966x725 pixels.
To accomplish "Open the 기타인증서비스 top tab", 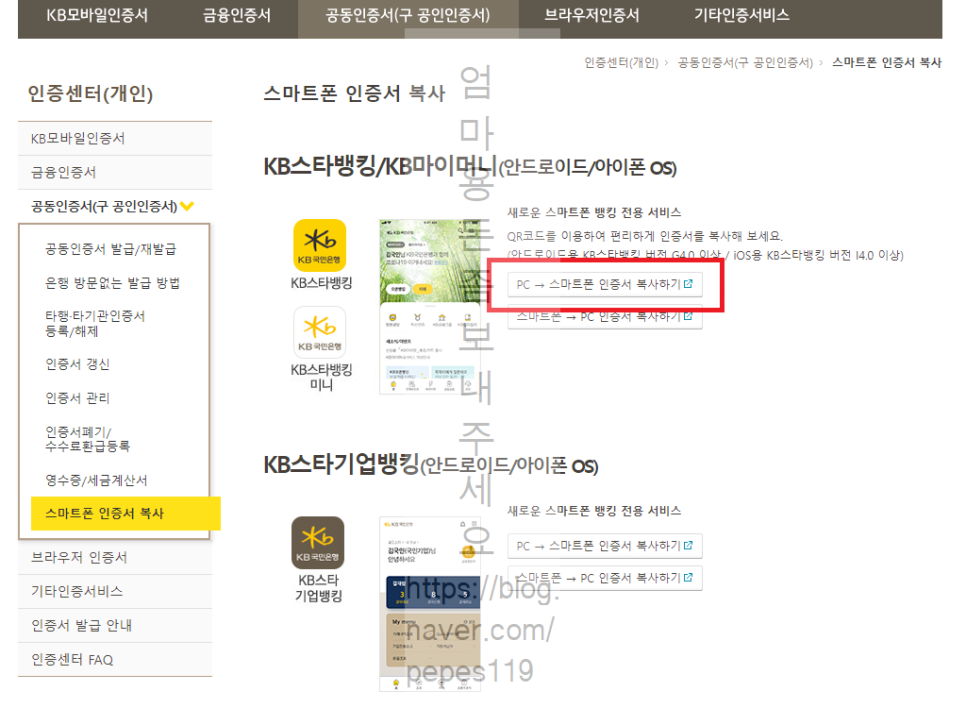I will point(742,15).
